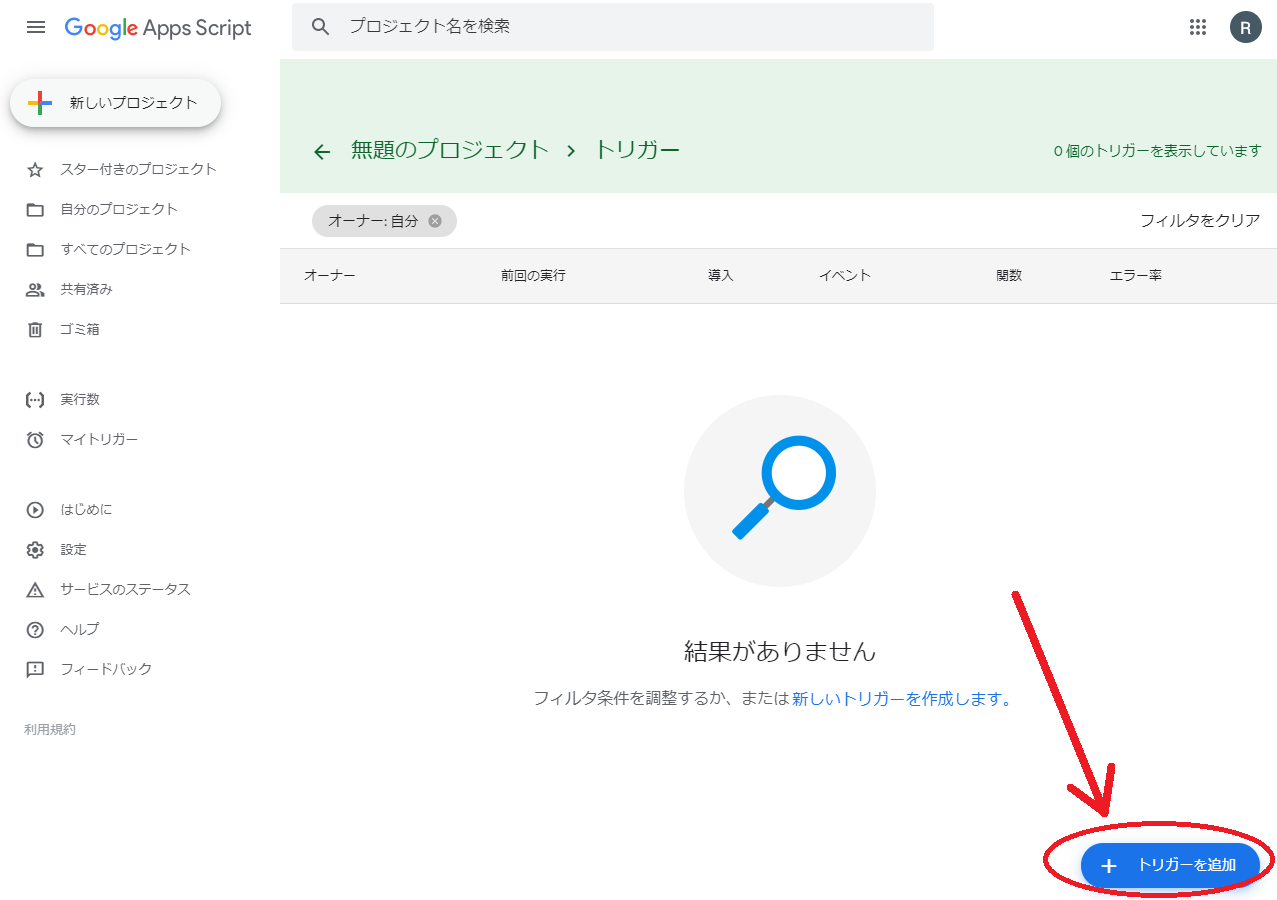Open 実行数 in sidebar
This screenshot has height=900, width=1277.
click(80, 399)
